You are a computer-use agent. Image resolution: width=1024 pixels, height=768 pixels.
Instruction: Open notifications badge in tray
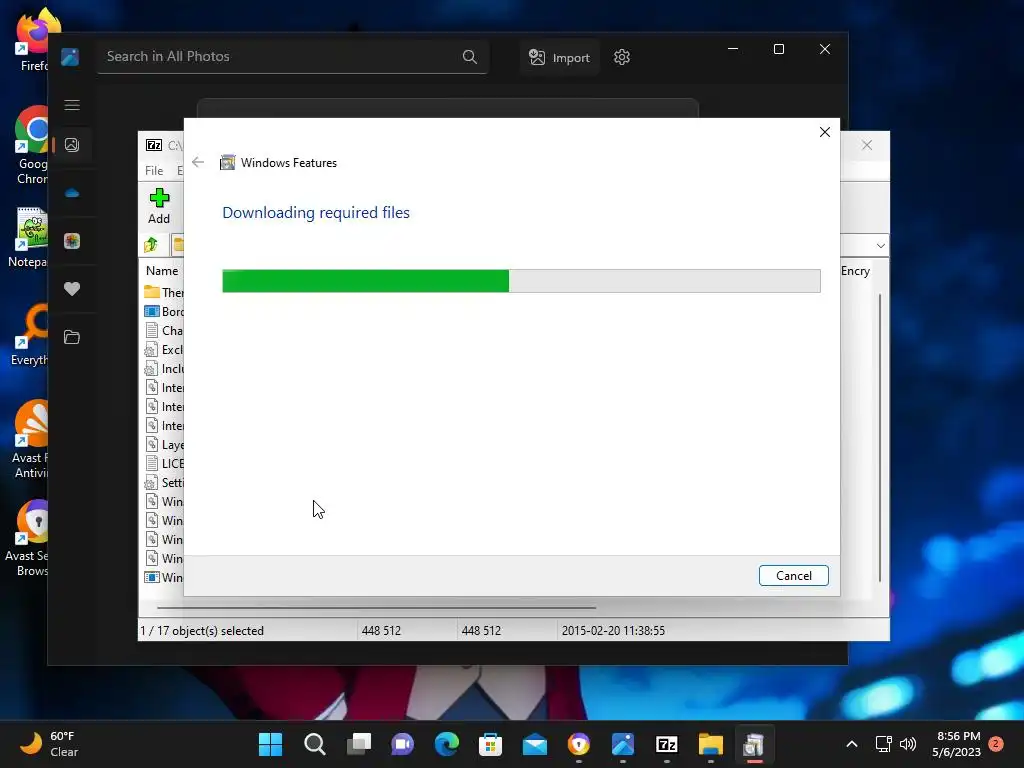996,744
